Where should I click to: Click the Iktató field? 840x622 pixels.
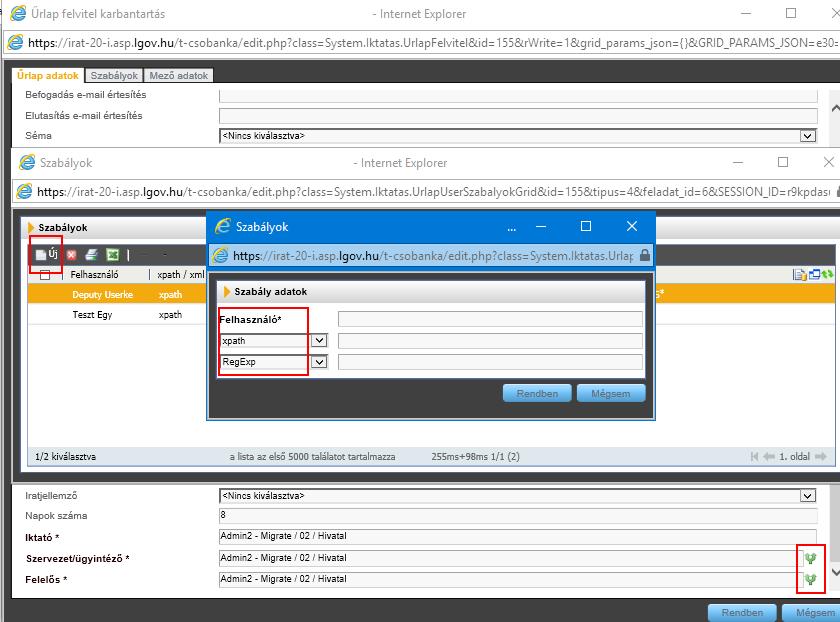point(518,536)
